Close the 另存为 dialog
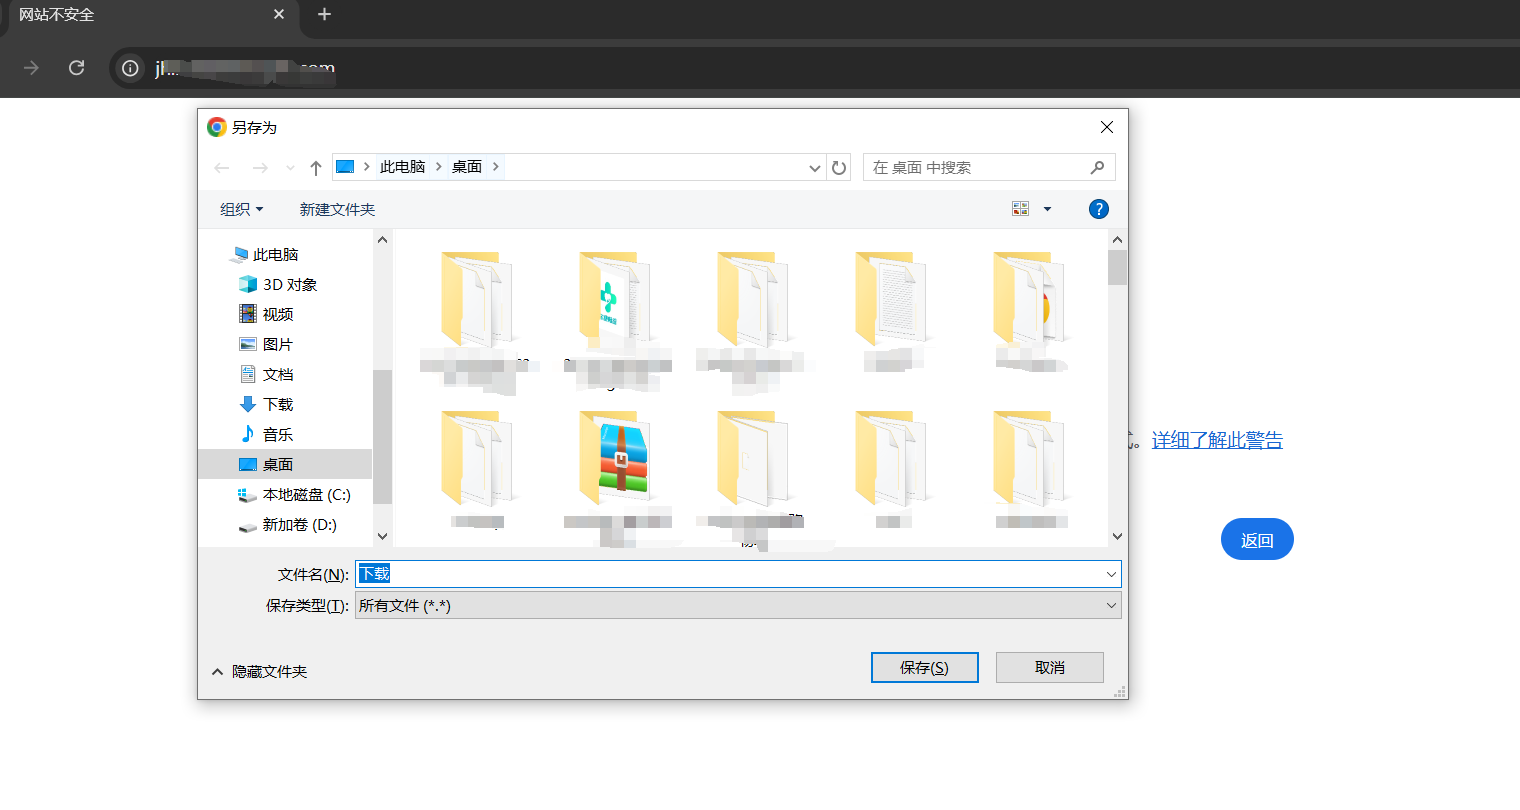The image size is (1520, 810). [x=1107, y=127]
